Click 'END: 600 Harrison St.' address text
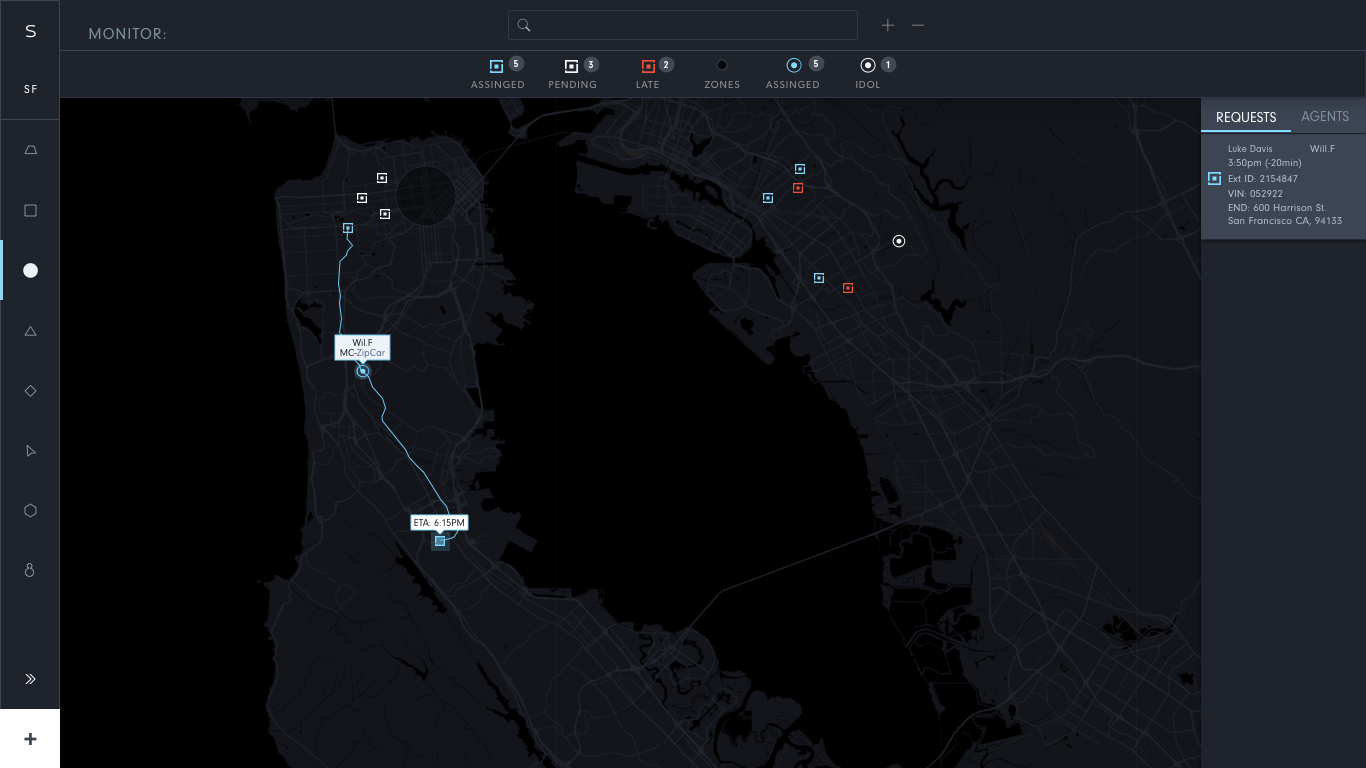 (x=1277, y=208)
